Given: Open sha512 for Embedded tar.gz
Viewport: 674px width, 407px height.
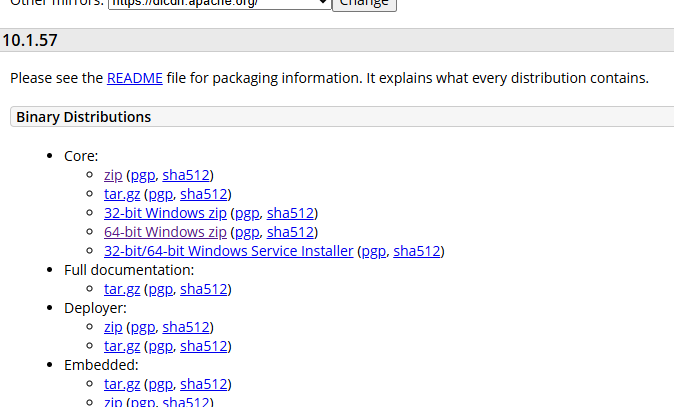Looking at the screenshot, I should tap(203, 384).
